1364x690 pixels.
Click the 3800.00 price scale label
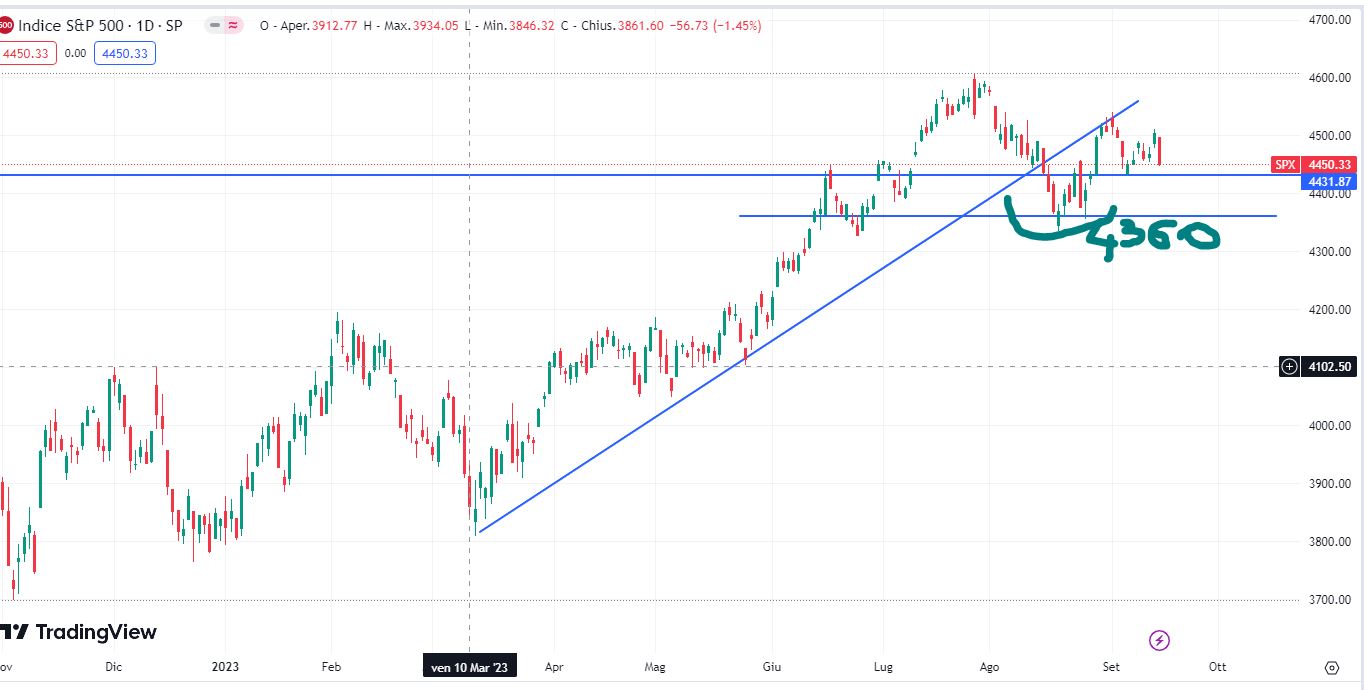pos(1330,541)
